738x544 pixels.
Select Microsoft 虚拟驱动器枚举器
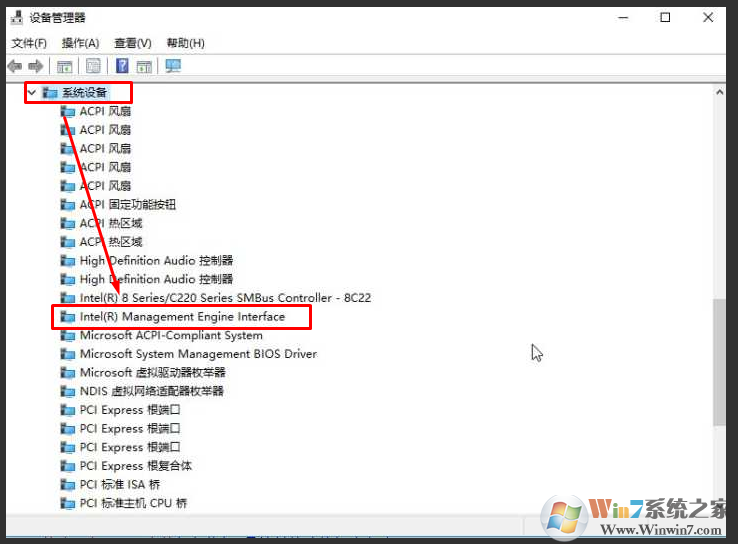[x=152, y=373]
